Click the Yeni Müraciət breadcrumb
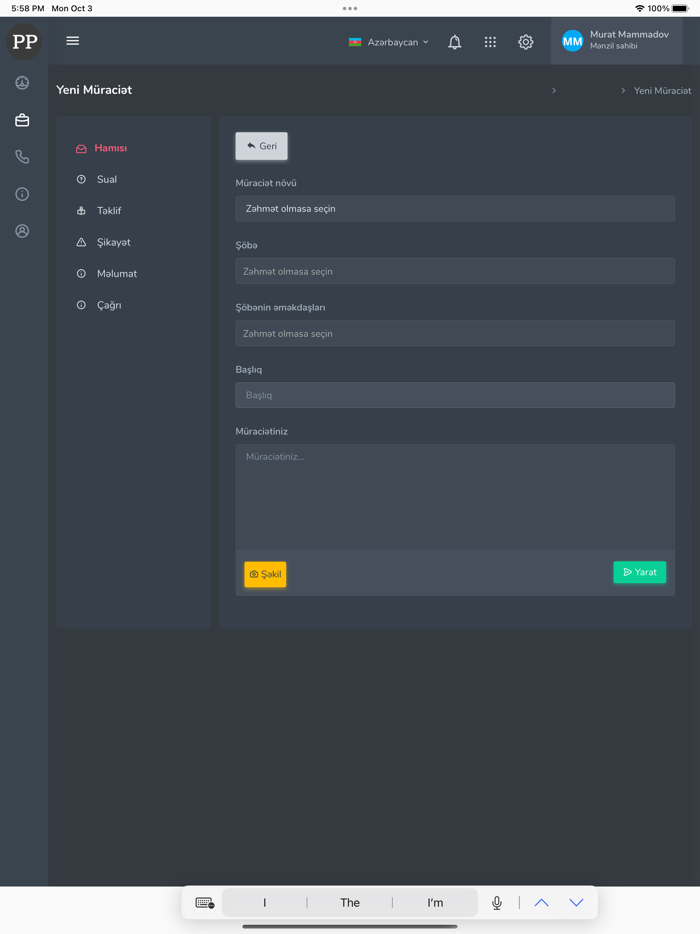Screen dimensions: 700x934 pos(662,91)
